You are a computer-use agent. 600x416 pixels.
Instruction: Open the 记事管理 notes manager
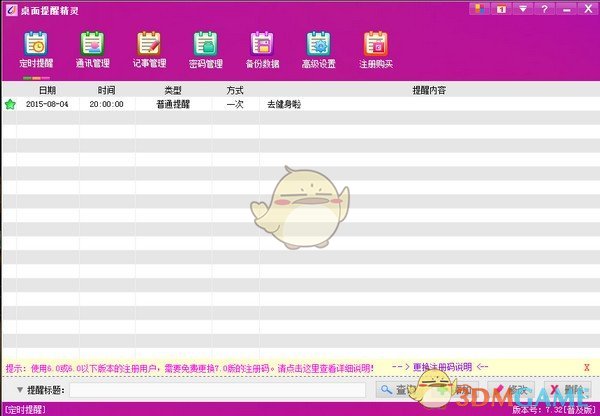click(149, 48)
